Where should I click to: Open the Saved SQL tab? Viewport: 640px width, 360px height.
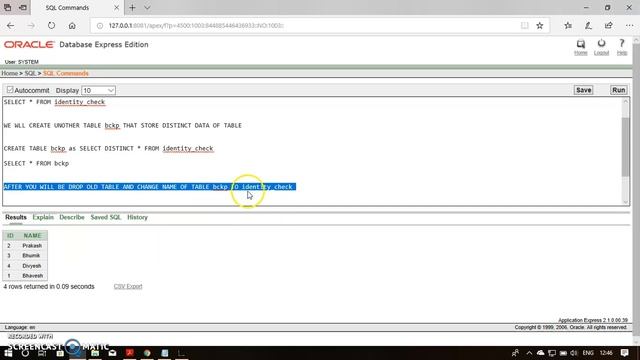tap(106, 217)
